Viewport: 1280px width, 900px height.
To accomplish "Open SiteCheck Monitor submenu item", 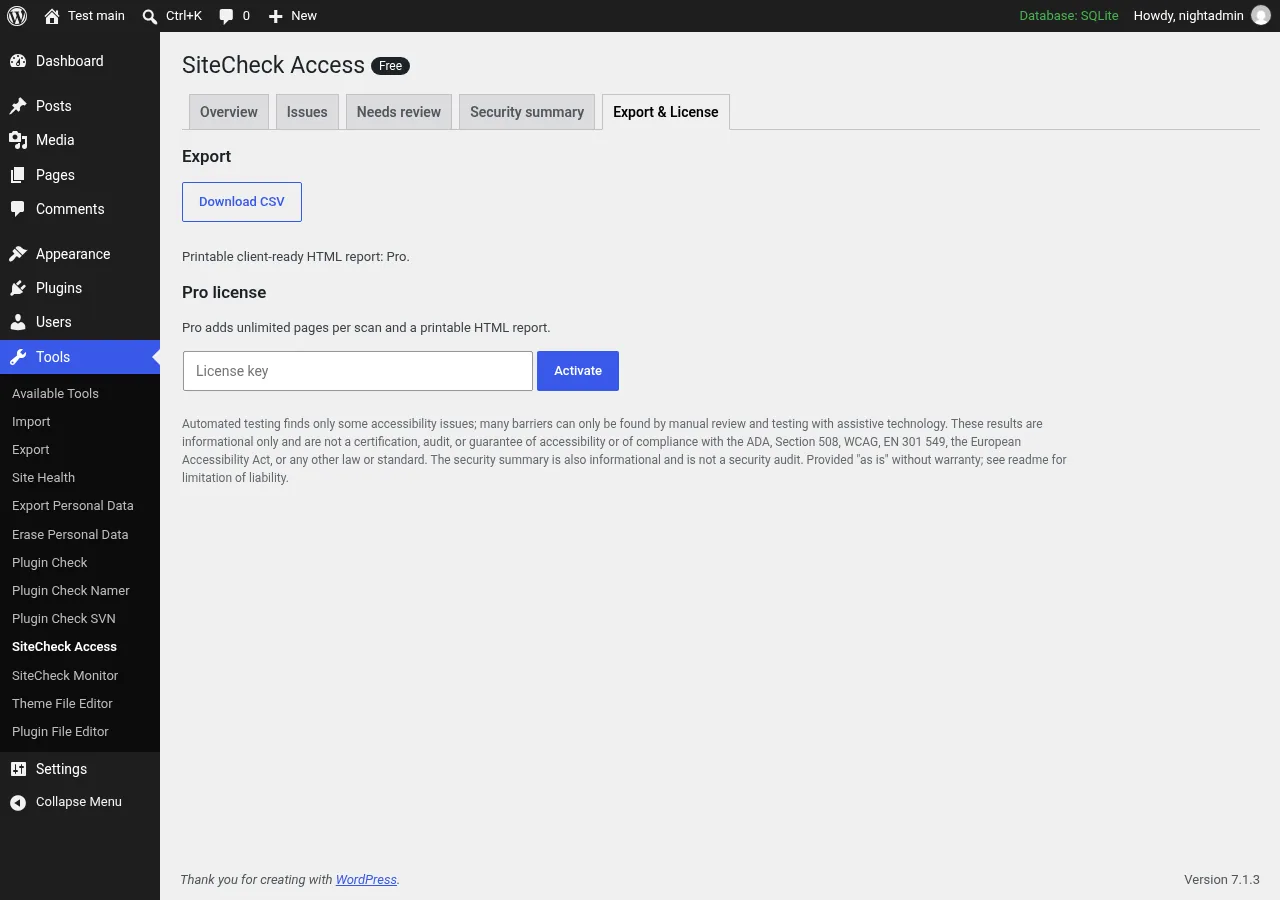I will pos(65,676).
